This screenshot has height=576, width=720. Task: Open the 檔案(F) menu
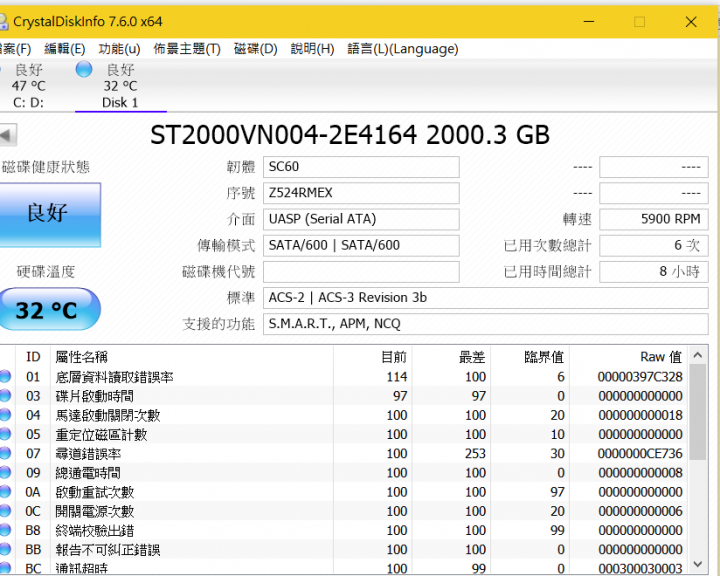click(16, 49)
